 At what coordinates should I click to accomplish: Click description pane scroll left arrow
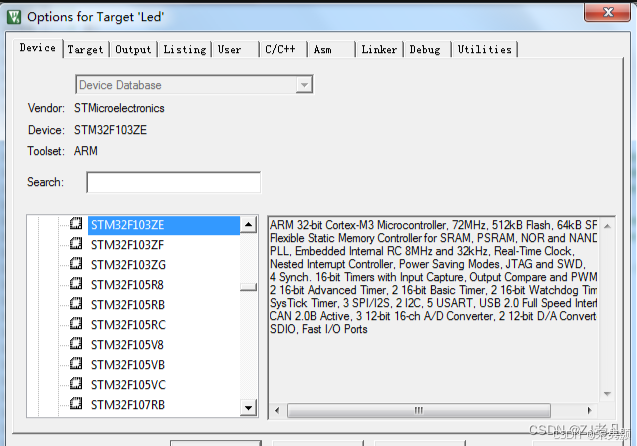277,410
